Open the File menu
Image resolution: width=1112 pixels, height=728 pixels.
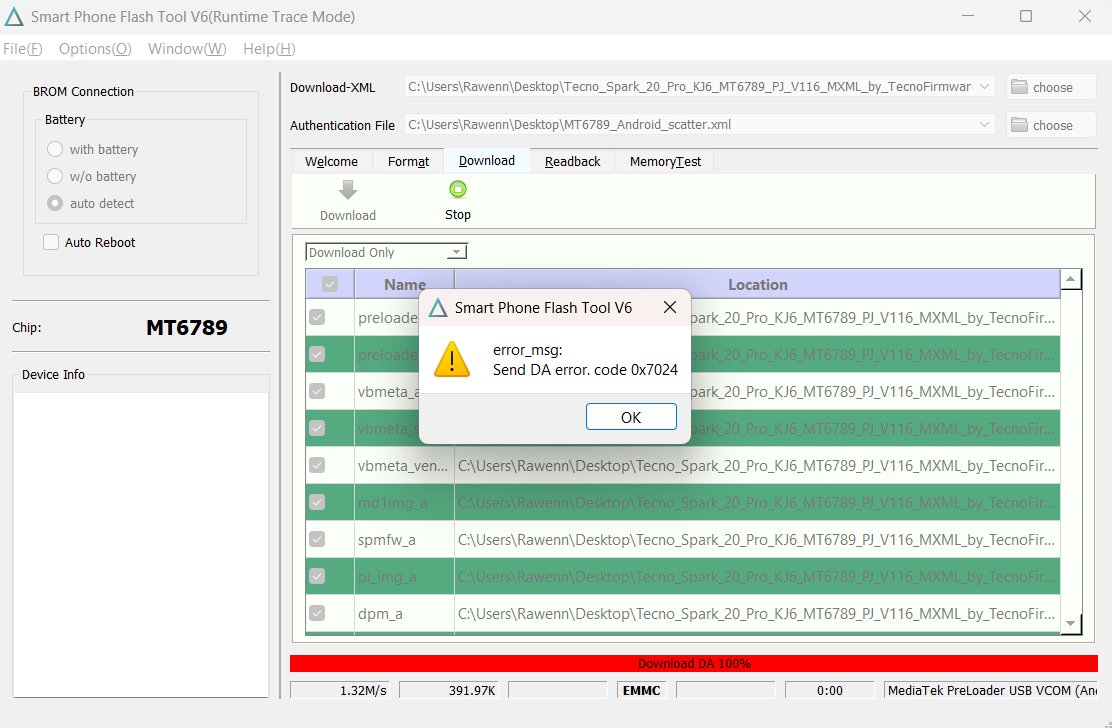point(23,49)
